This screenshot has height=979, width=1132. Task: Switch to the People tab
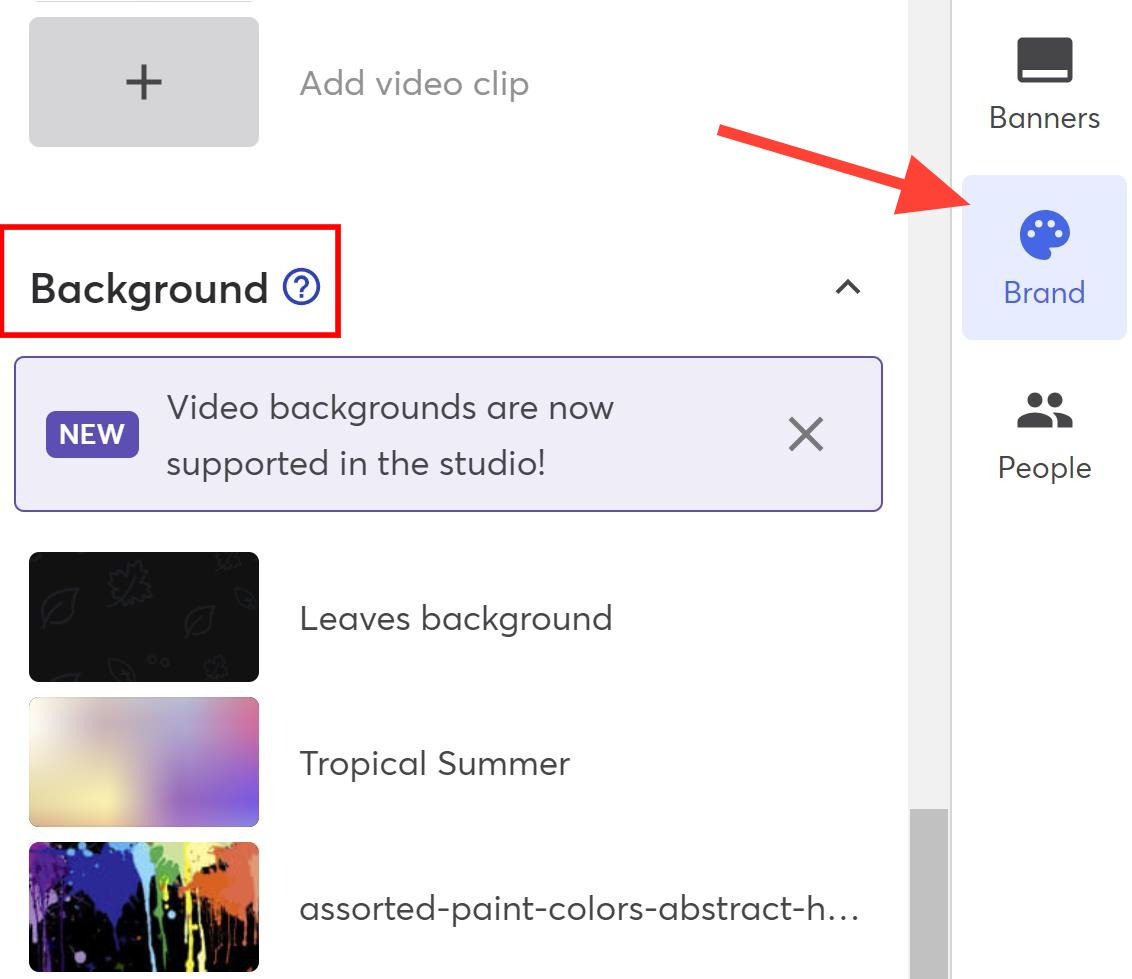pyautogui.click(x=1044, y=466)
